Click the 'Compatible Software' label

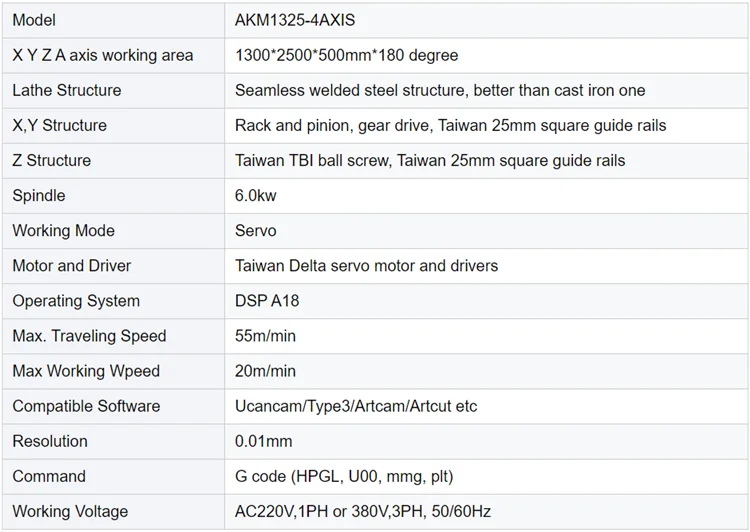[x=86, y=406]
